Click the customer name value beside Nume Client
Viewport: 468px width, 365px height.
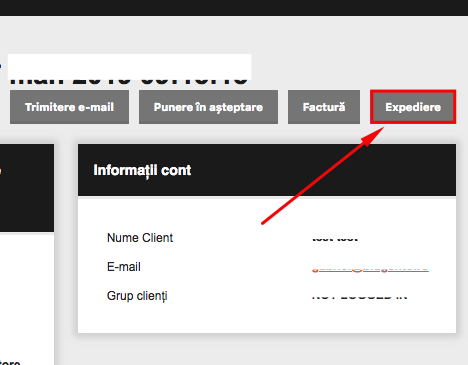click(x=335, y=239)
